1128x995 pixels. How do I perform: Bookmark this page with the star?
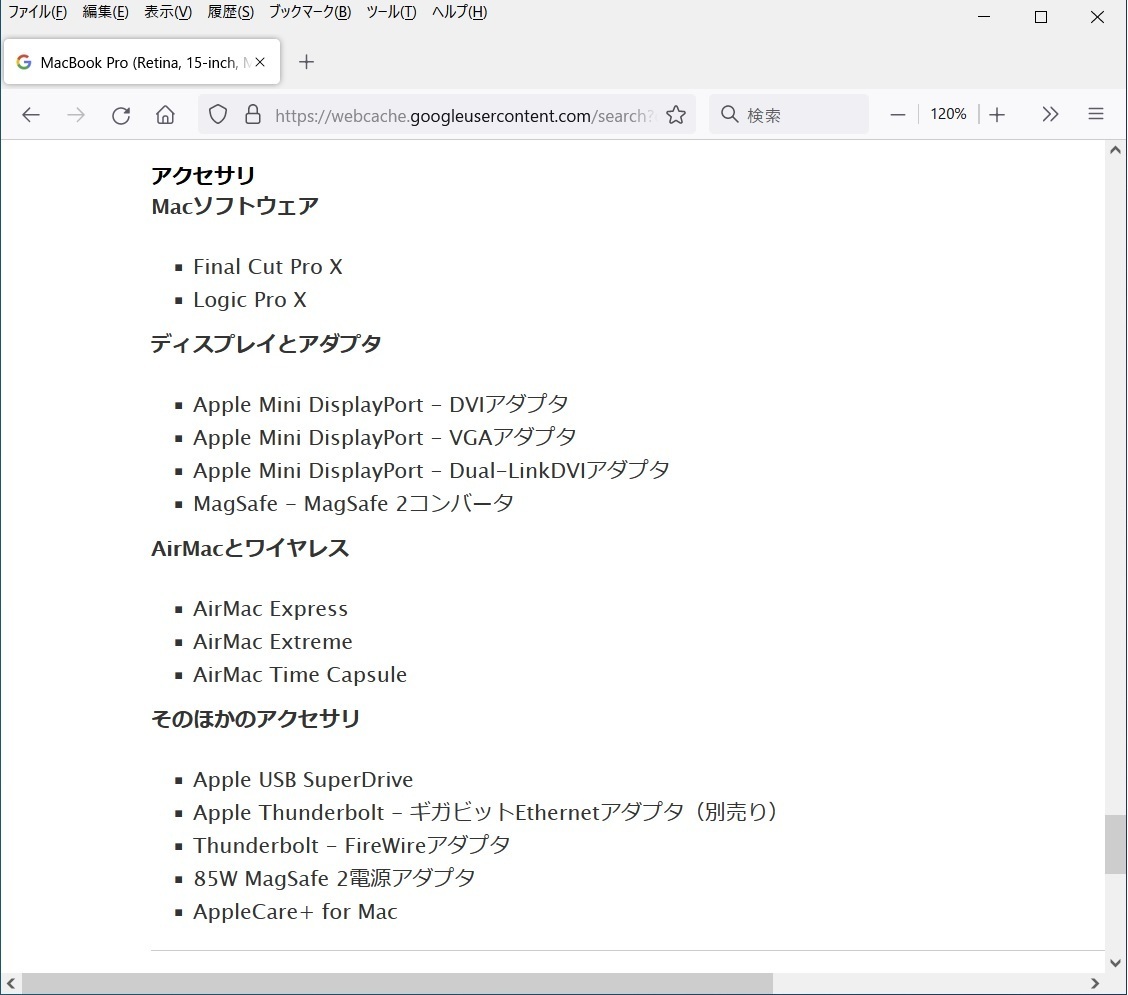click(676, 115)
